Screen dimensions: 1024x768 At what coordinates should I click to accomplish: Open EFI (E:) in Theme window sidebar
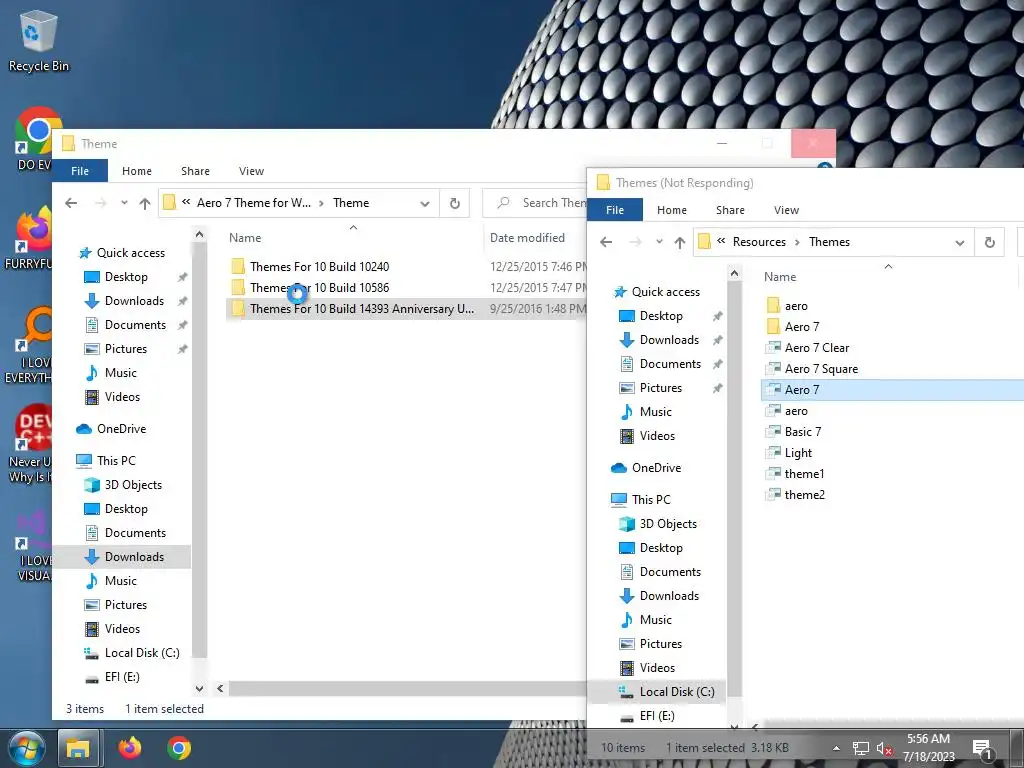pos(122,677)
